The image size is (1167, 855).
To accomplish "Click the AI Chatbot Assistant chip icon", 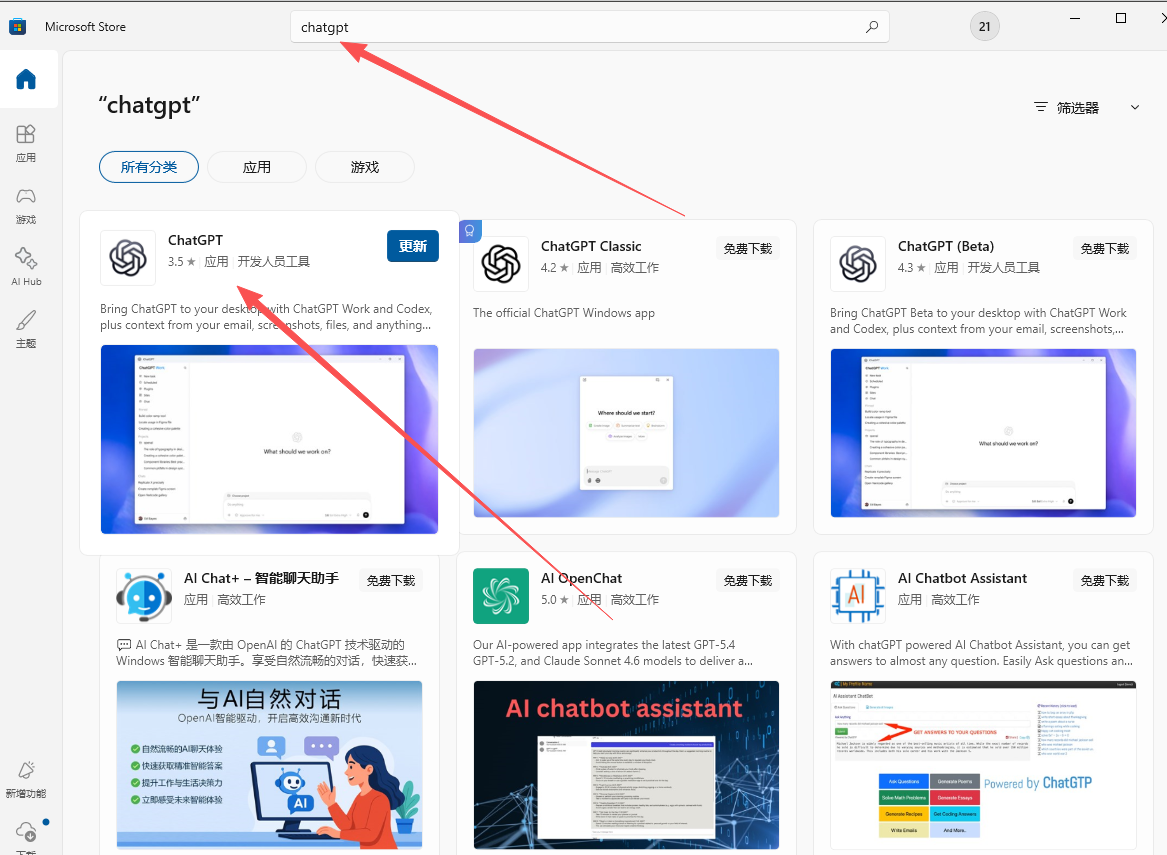I will pyautogui.click(x=858, y=596).
